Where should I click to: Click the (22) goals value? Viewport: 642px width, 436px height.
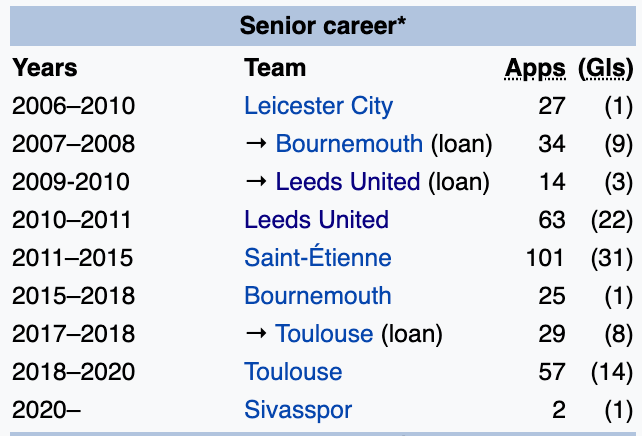[x=610, y=220]
